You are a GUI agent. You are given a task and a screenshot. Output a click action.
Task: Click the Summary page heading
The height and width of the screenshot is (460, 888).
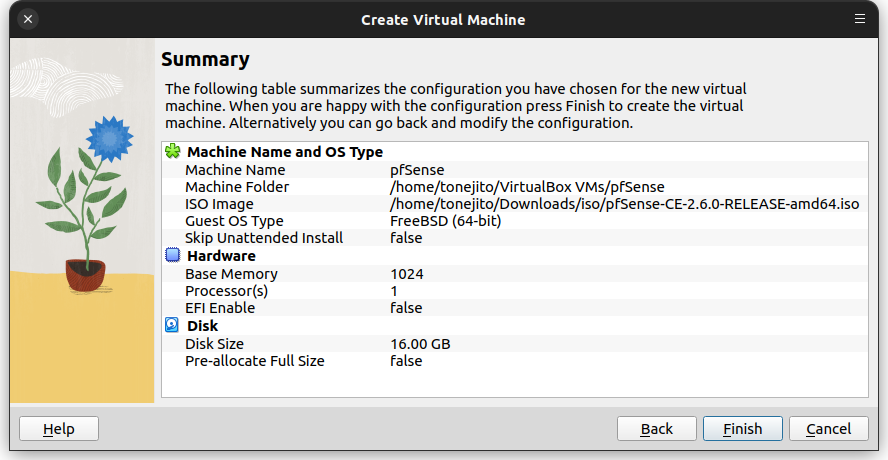[x=205, y=59]
